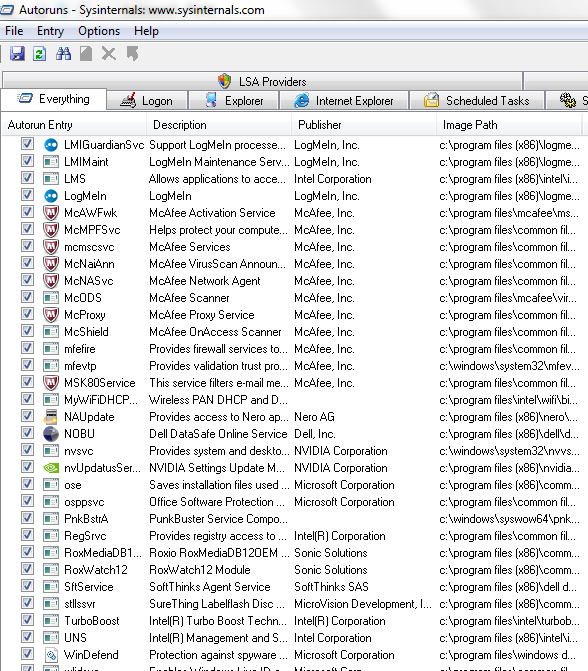Click the McShield generic service icon

coord(51,332)
